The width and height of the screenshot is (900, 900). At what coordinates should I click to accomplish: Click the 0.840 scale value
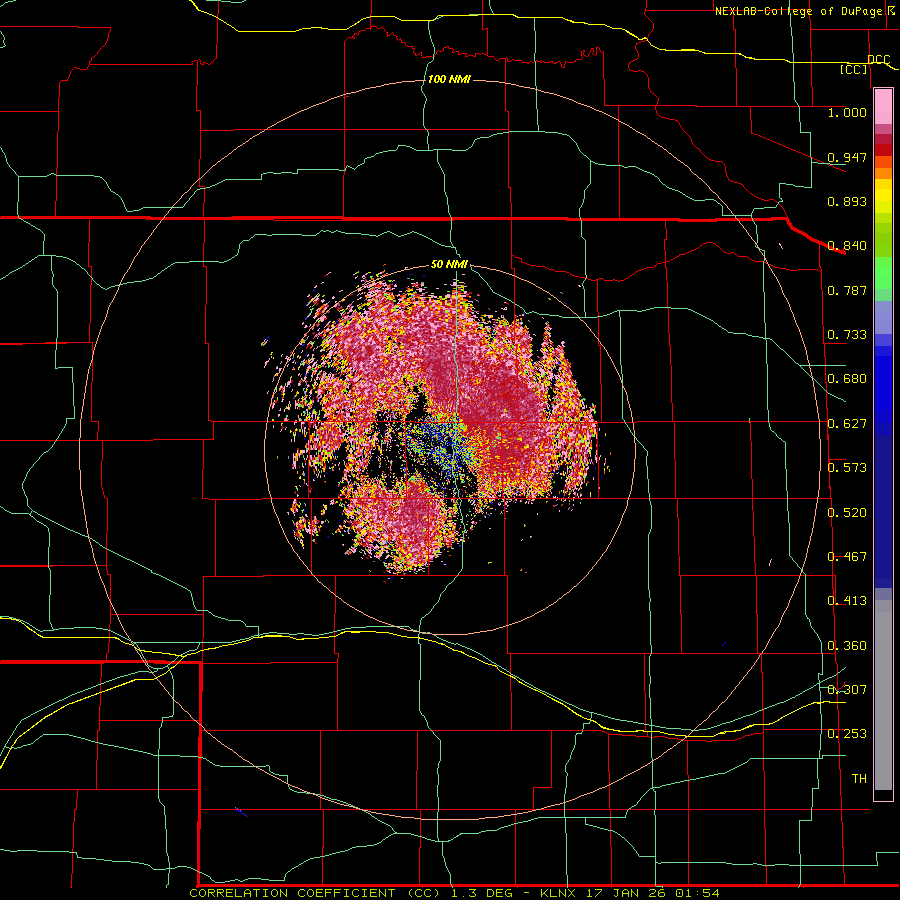tap(847, 246)
